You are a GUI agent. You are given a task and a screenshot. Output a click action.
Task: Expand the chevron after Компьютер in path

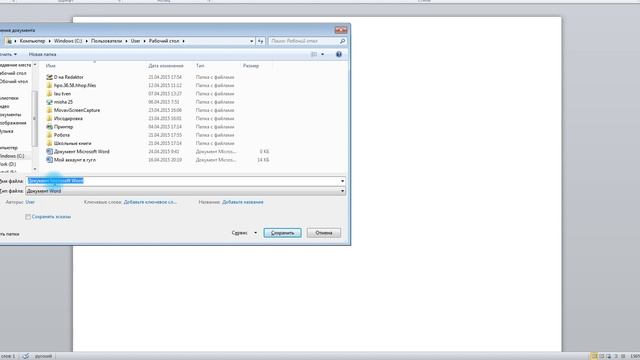click(49, 41)
